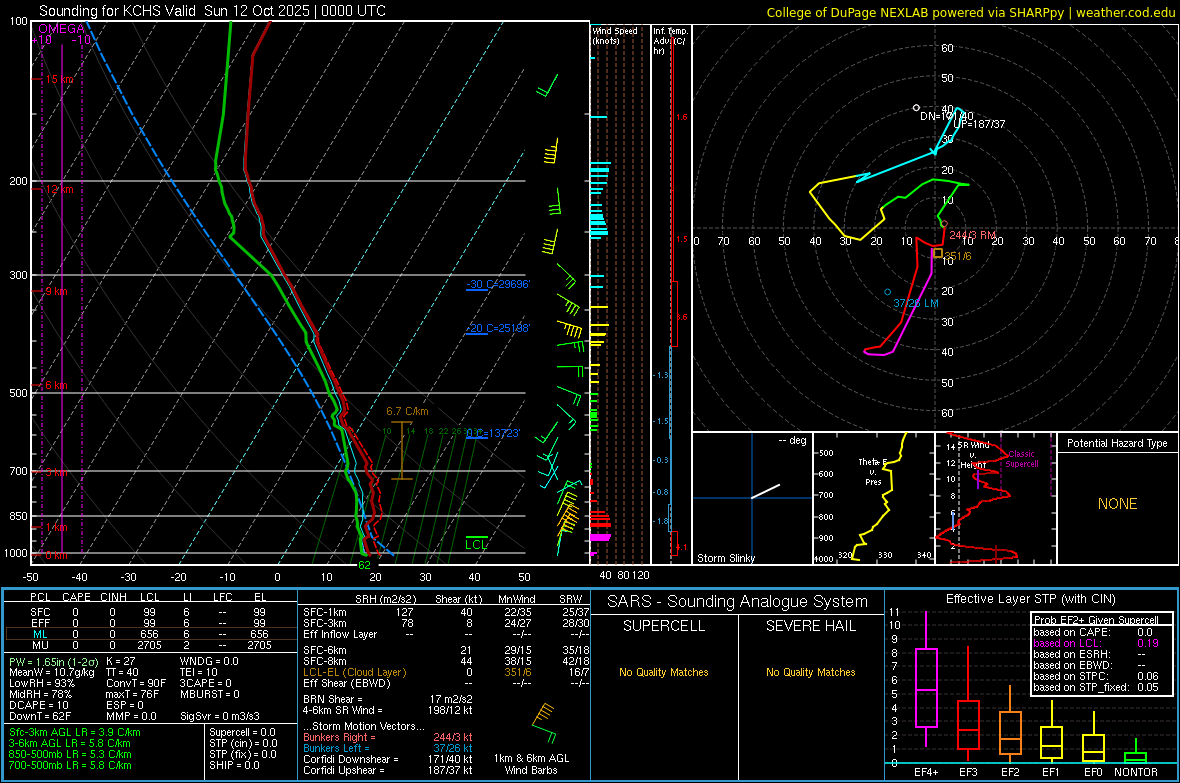
Task: Click the K = 27 index value
Action: pos(120,661)
